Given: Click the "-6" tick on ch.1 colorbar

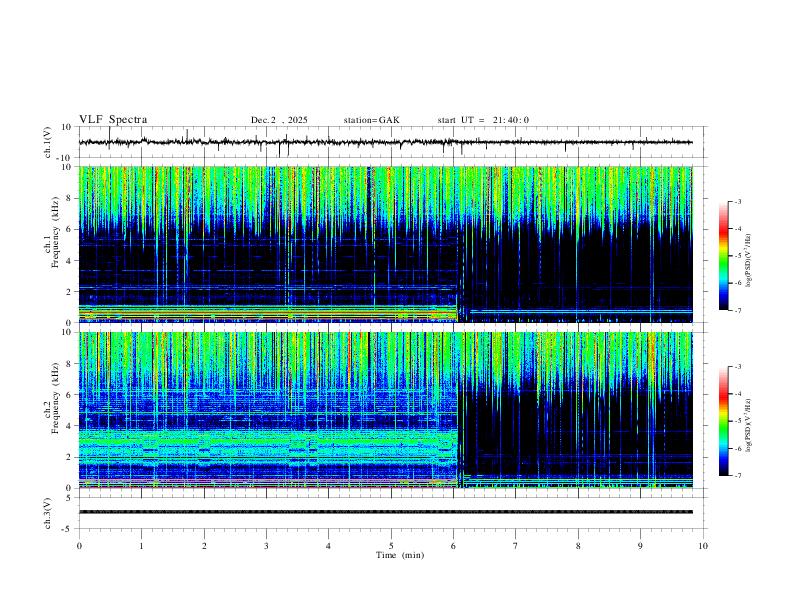Looking at the screenshot, I should click(x=737, y=283).
